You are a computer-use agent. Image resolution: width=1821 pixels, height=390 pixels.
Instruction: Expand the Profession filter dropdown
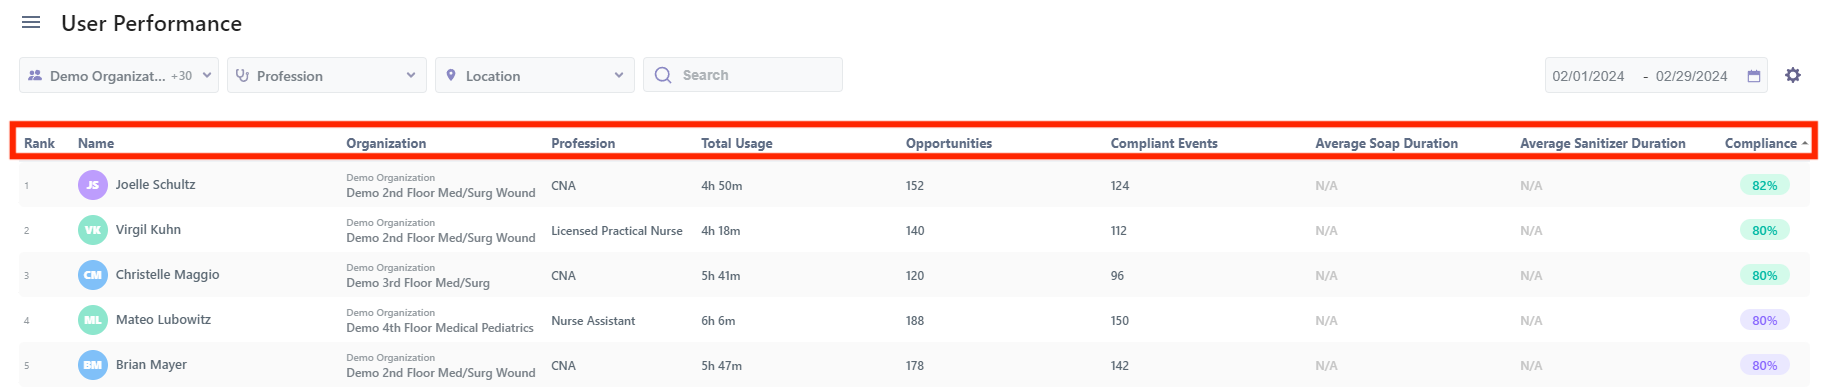[327, 75]
